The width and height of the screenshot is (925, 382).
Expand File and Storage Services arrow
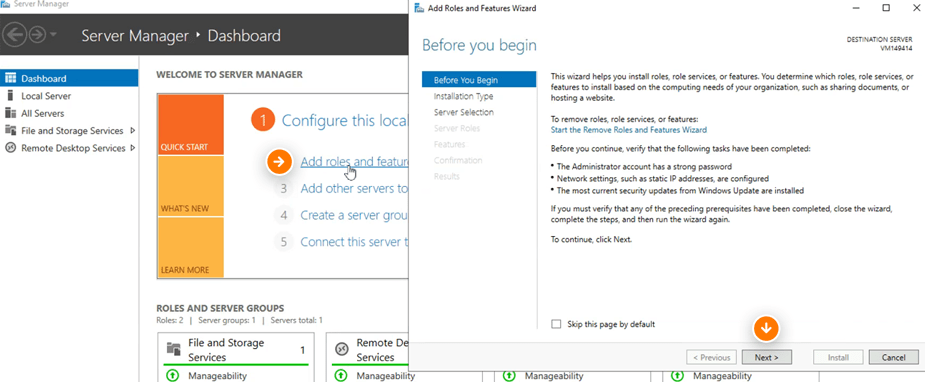point(132,130)
